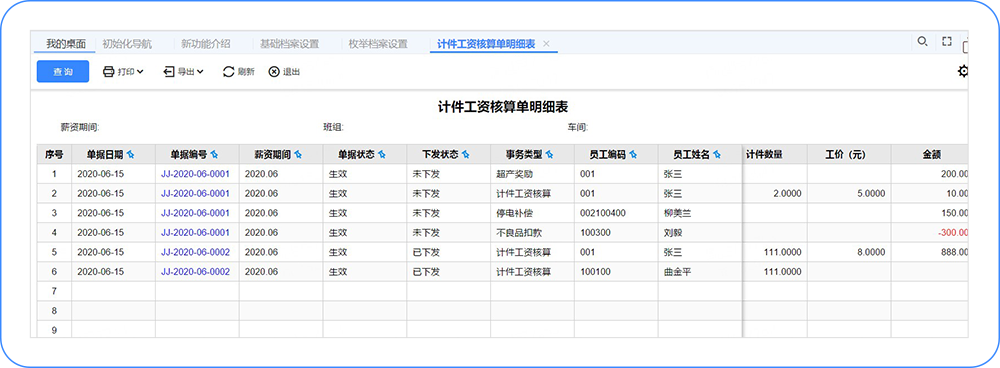Select the 计件工资核算单明细表 tab
The image size is (1000, 368).
[486, 44]
